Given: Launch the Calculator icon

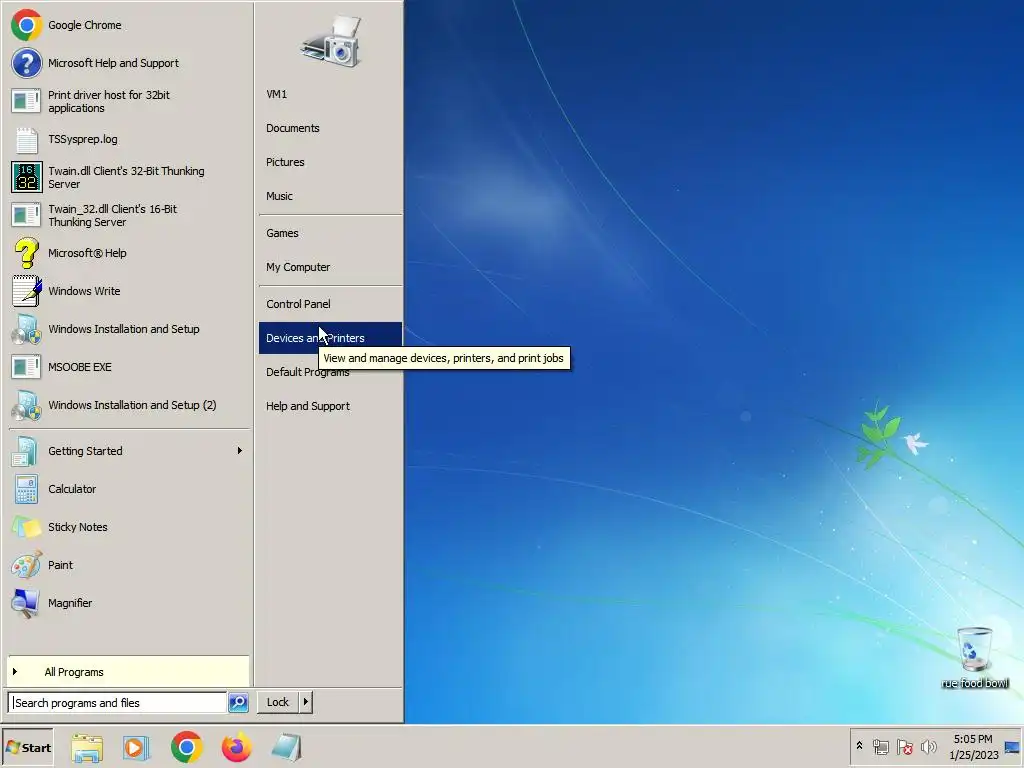Looking at the screenshot, I should tap(27, 489).
